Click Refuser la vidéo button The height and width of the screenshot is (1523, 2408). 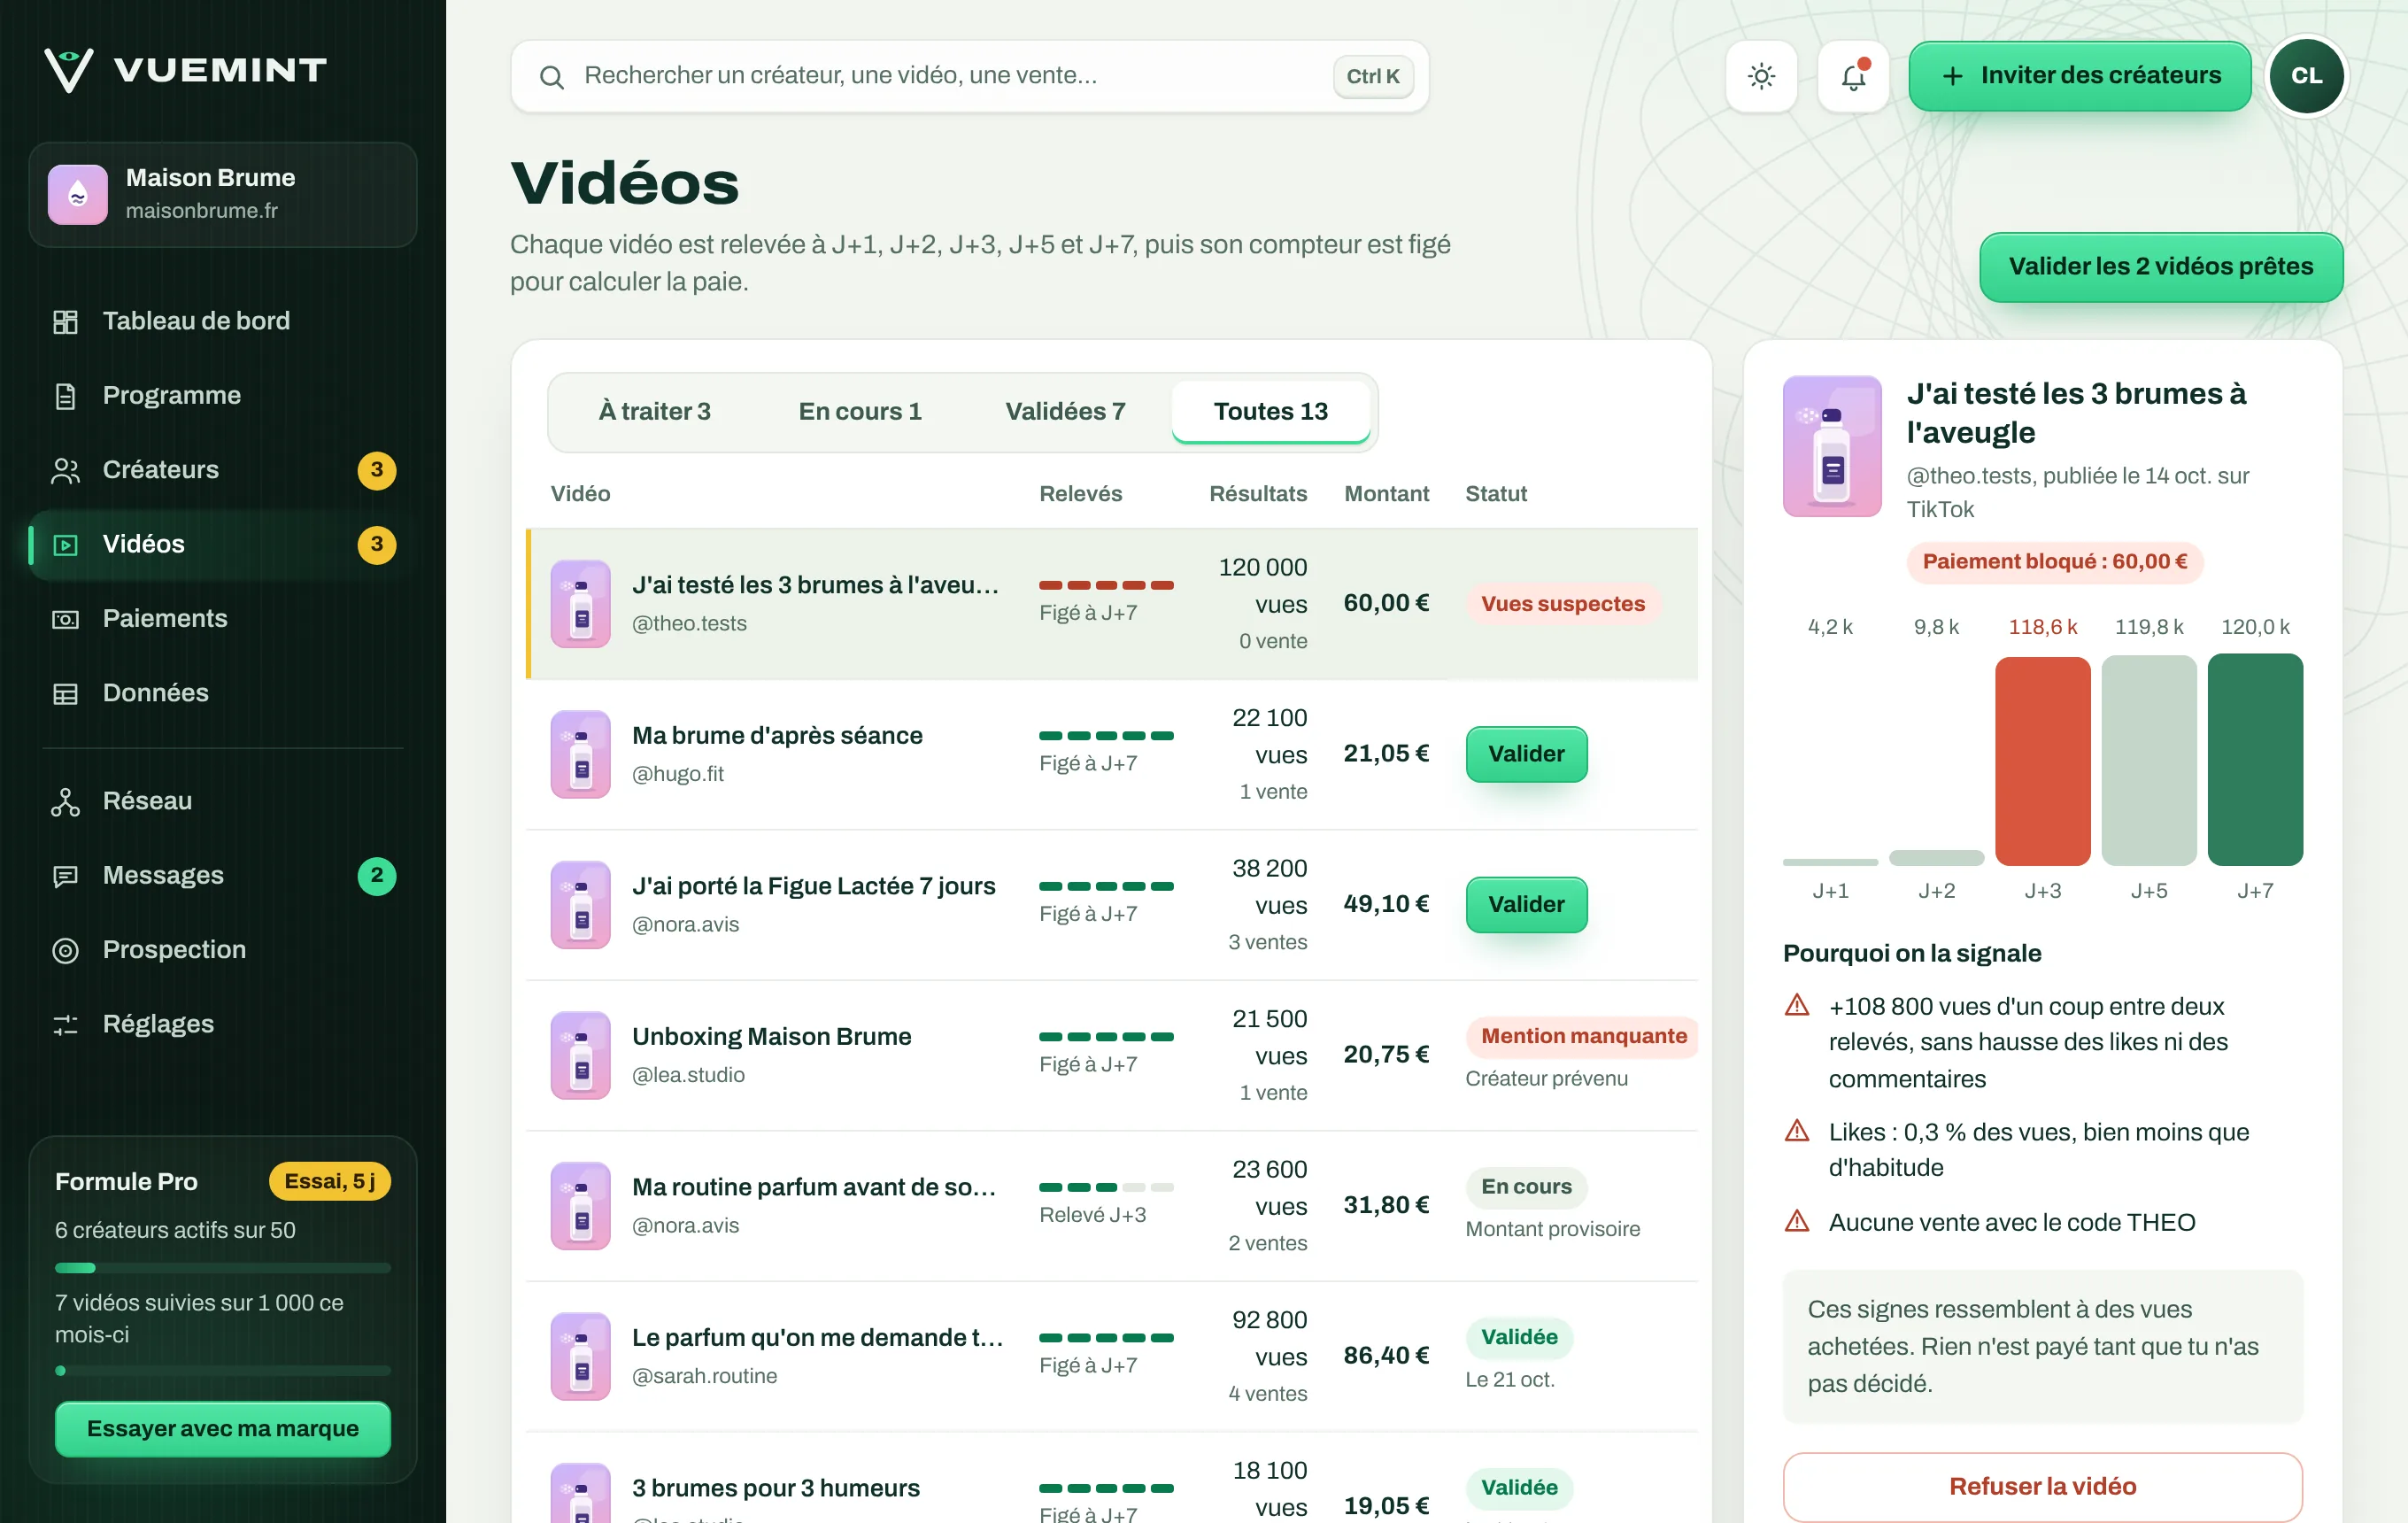pyautogui.click(x=2042, y=1486)
